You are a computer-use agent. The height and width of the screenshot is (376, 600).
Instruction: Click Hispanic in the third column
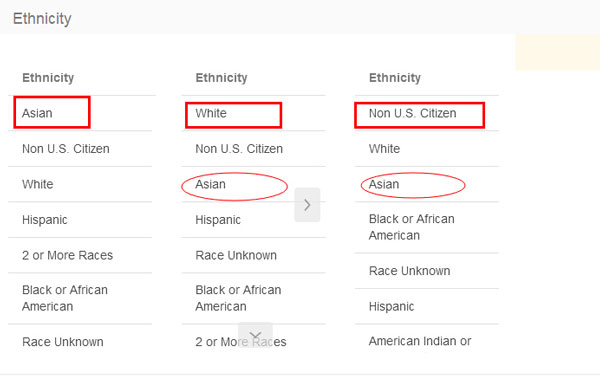[x=391, y=306]
